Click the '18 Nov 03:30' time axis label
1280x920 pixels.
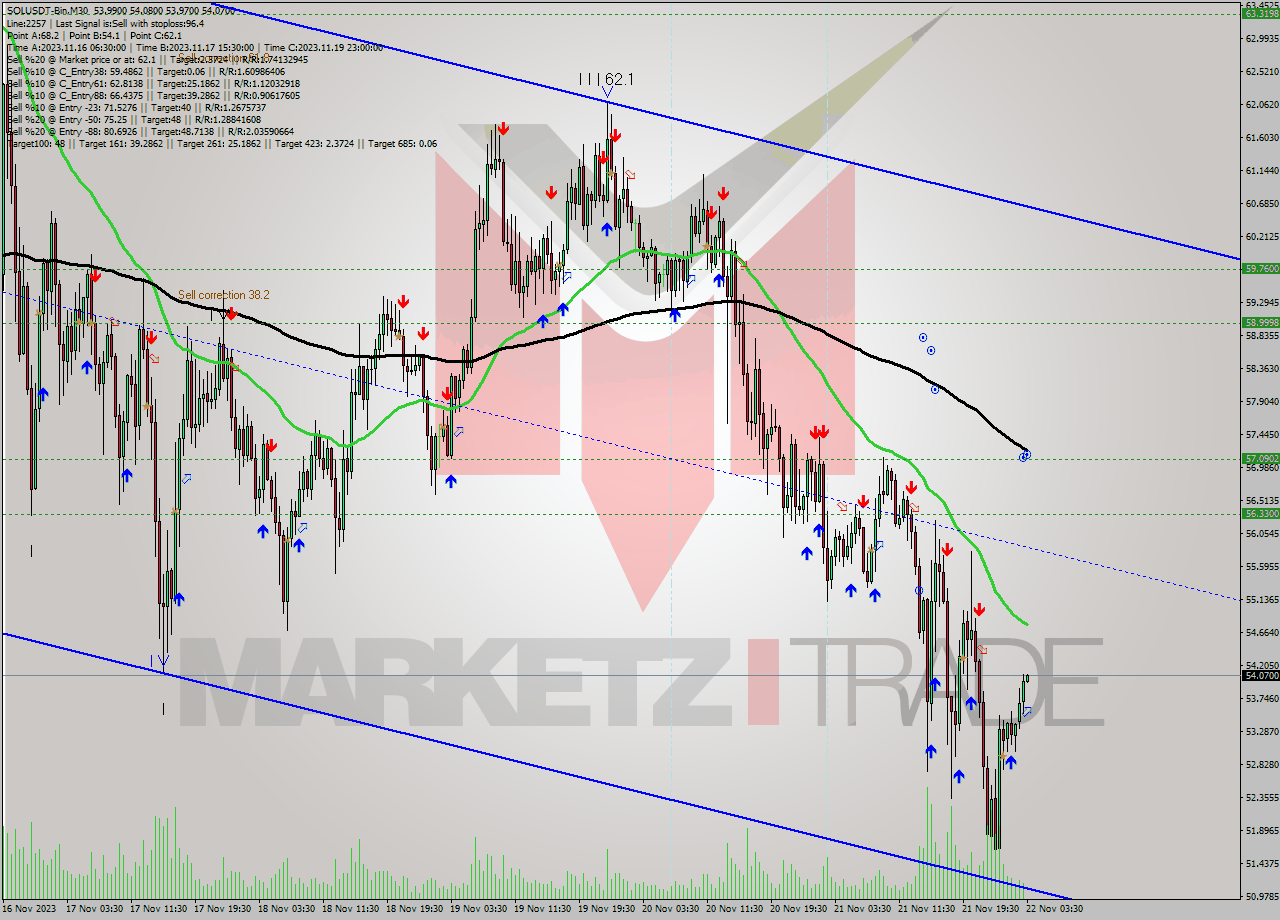click(287, 909)
